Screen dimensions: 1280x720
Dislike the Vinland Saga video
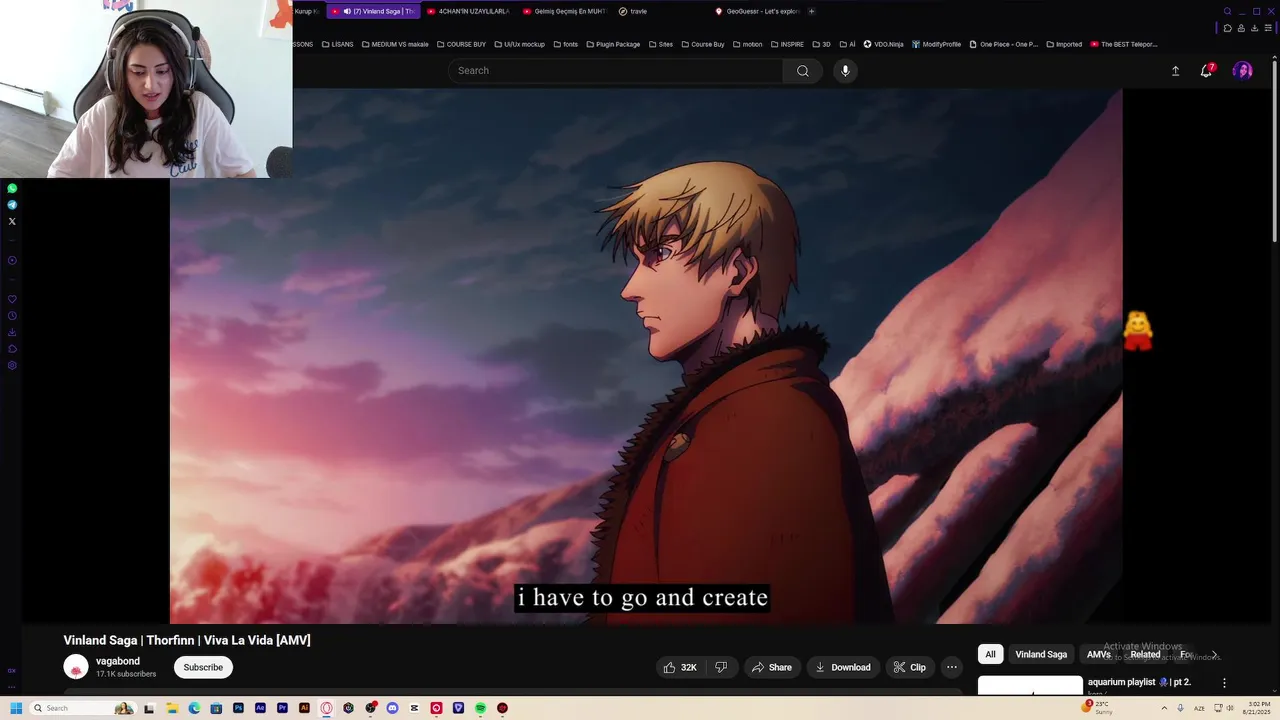tap(721, 667)
